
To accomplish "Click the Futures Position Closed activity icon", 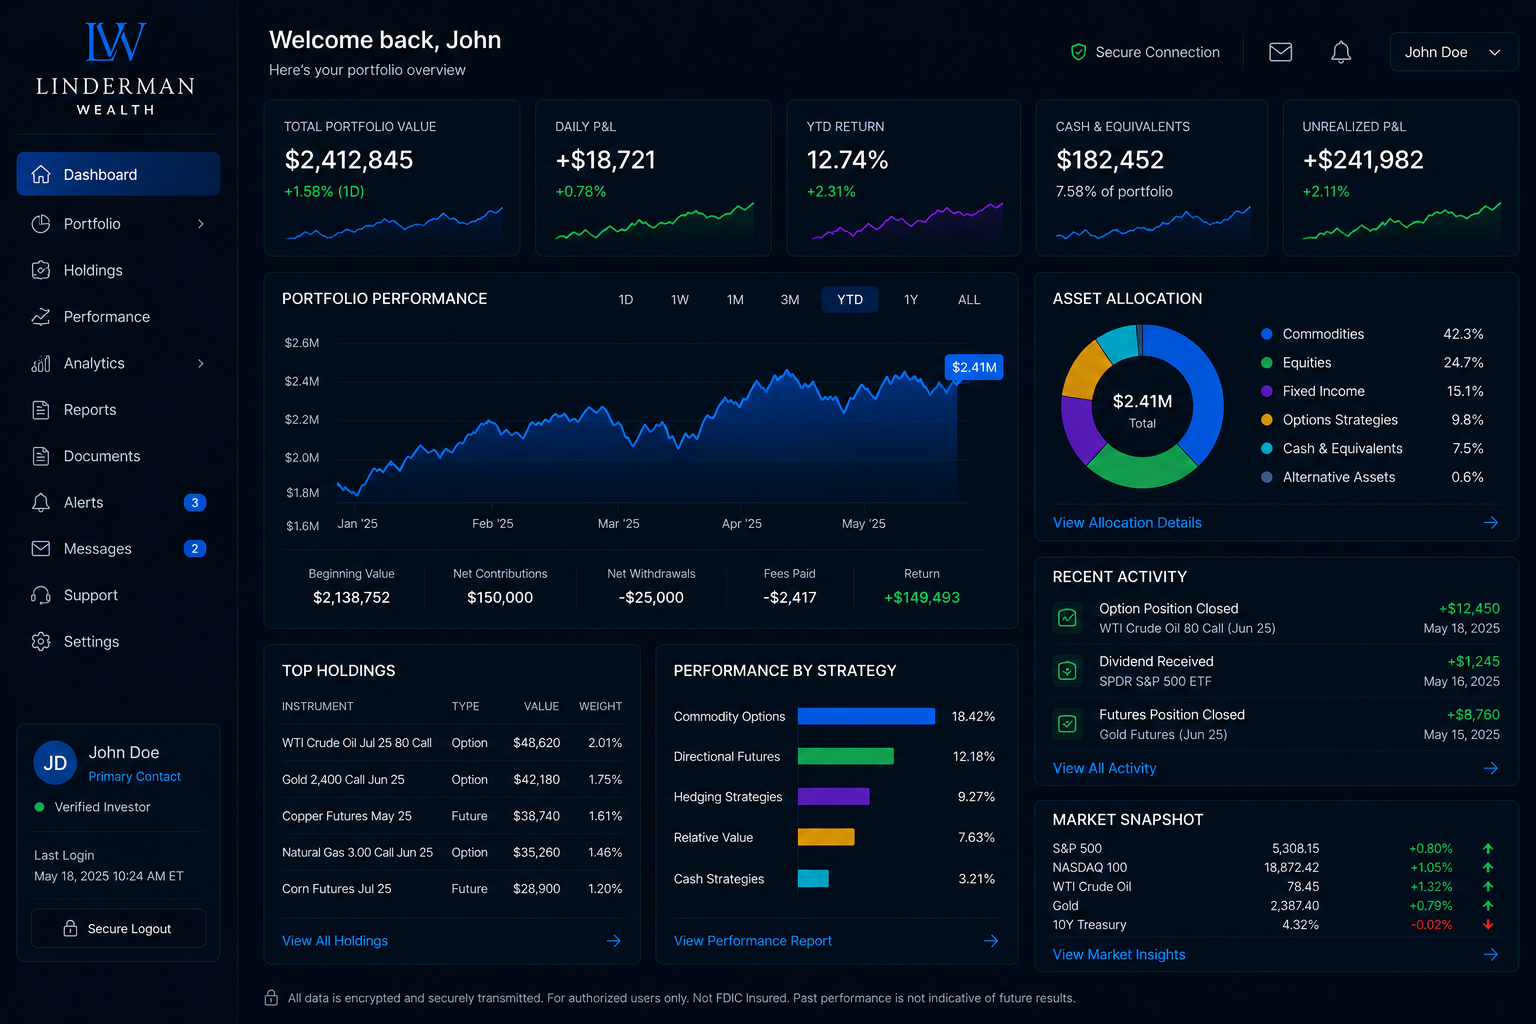I will click(x=1068, y=723).
